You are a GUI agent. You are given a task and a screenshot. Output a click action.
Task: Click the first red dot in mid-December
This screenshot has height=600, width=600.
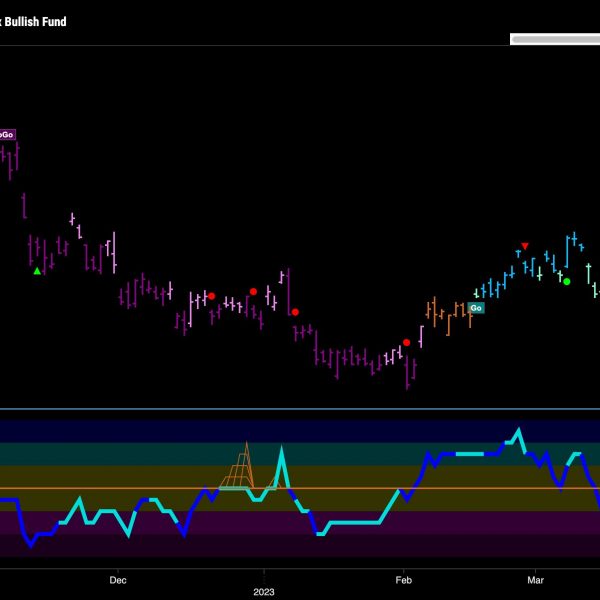212,296
